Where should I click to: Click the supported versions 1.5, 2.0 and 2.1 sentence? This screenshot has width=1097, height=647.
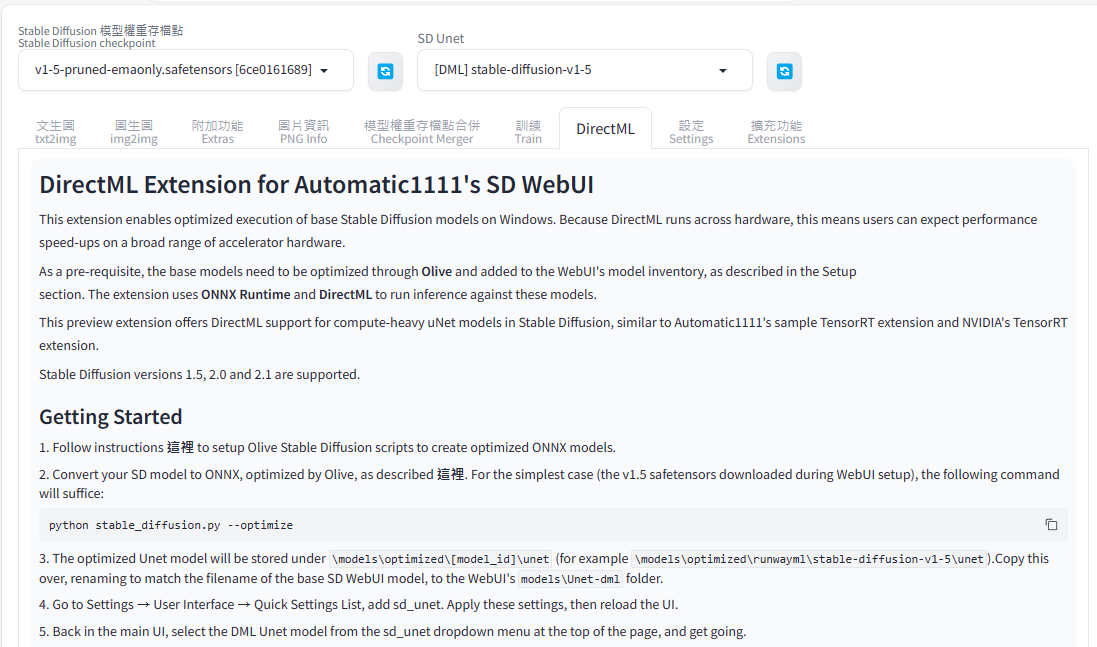point(199,374)
